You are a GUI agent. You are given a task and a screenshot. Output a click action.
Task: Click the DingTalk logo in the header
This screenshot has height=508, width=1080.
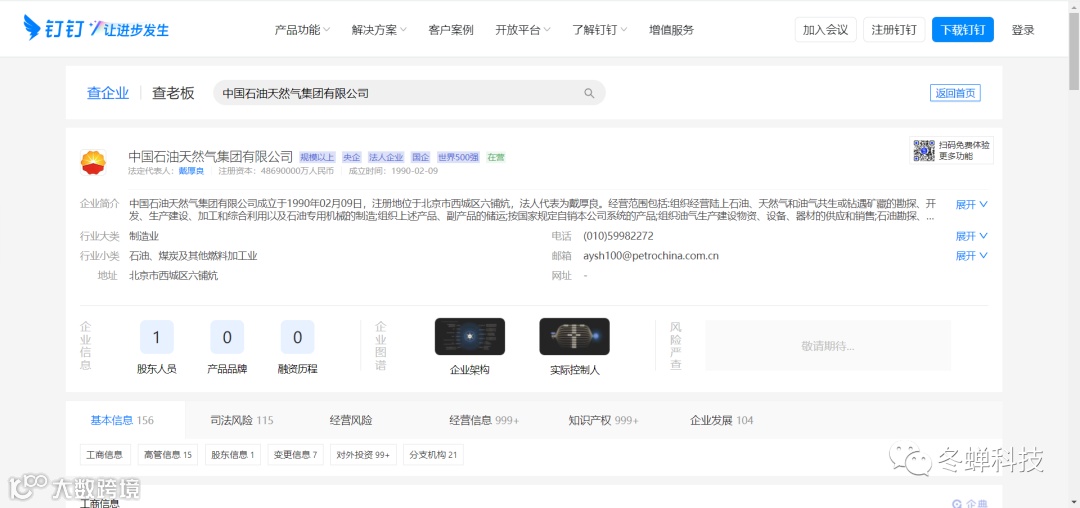pos(96,28)
